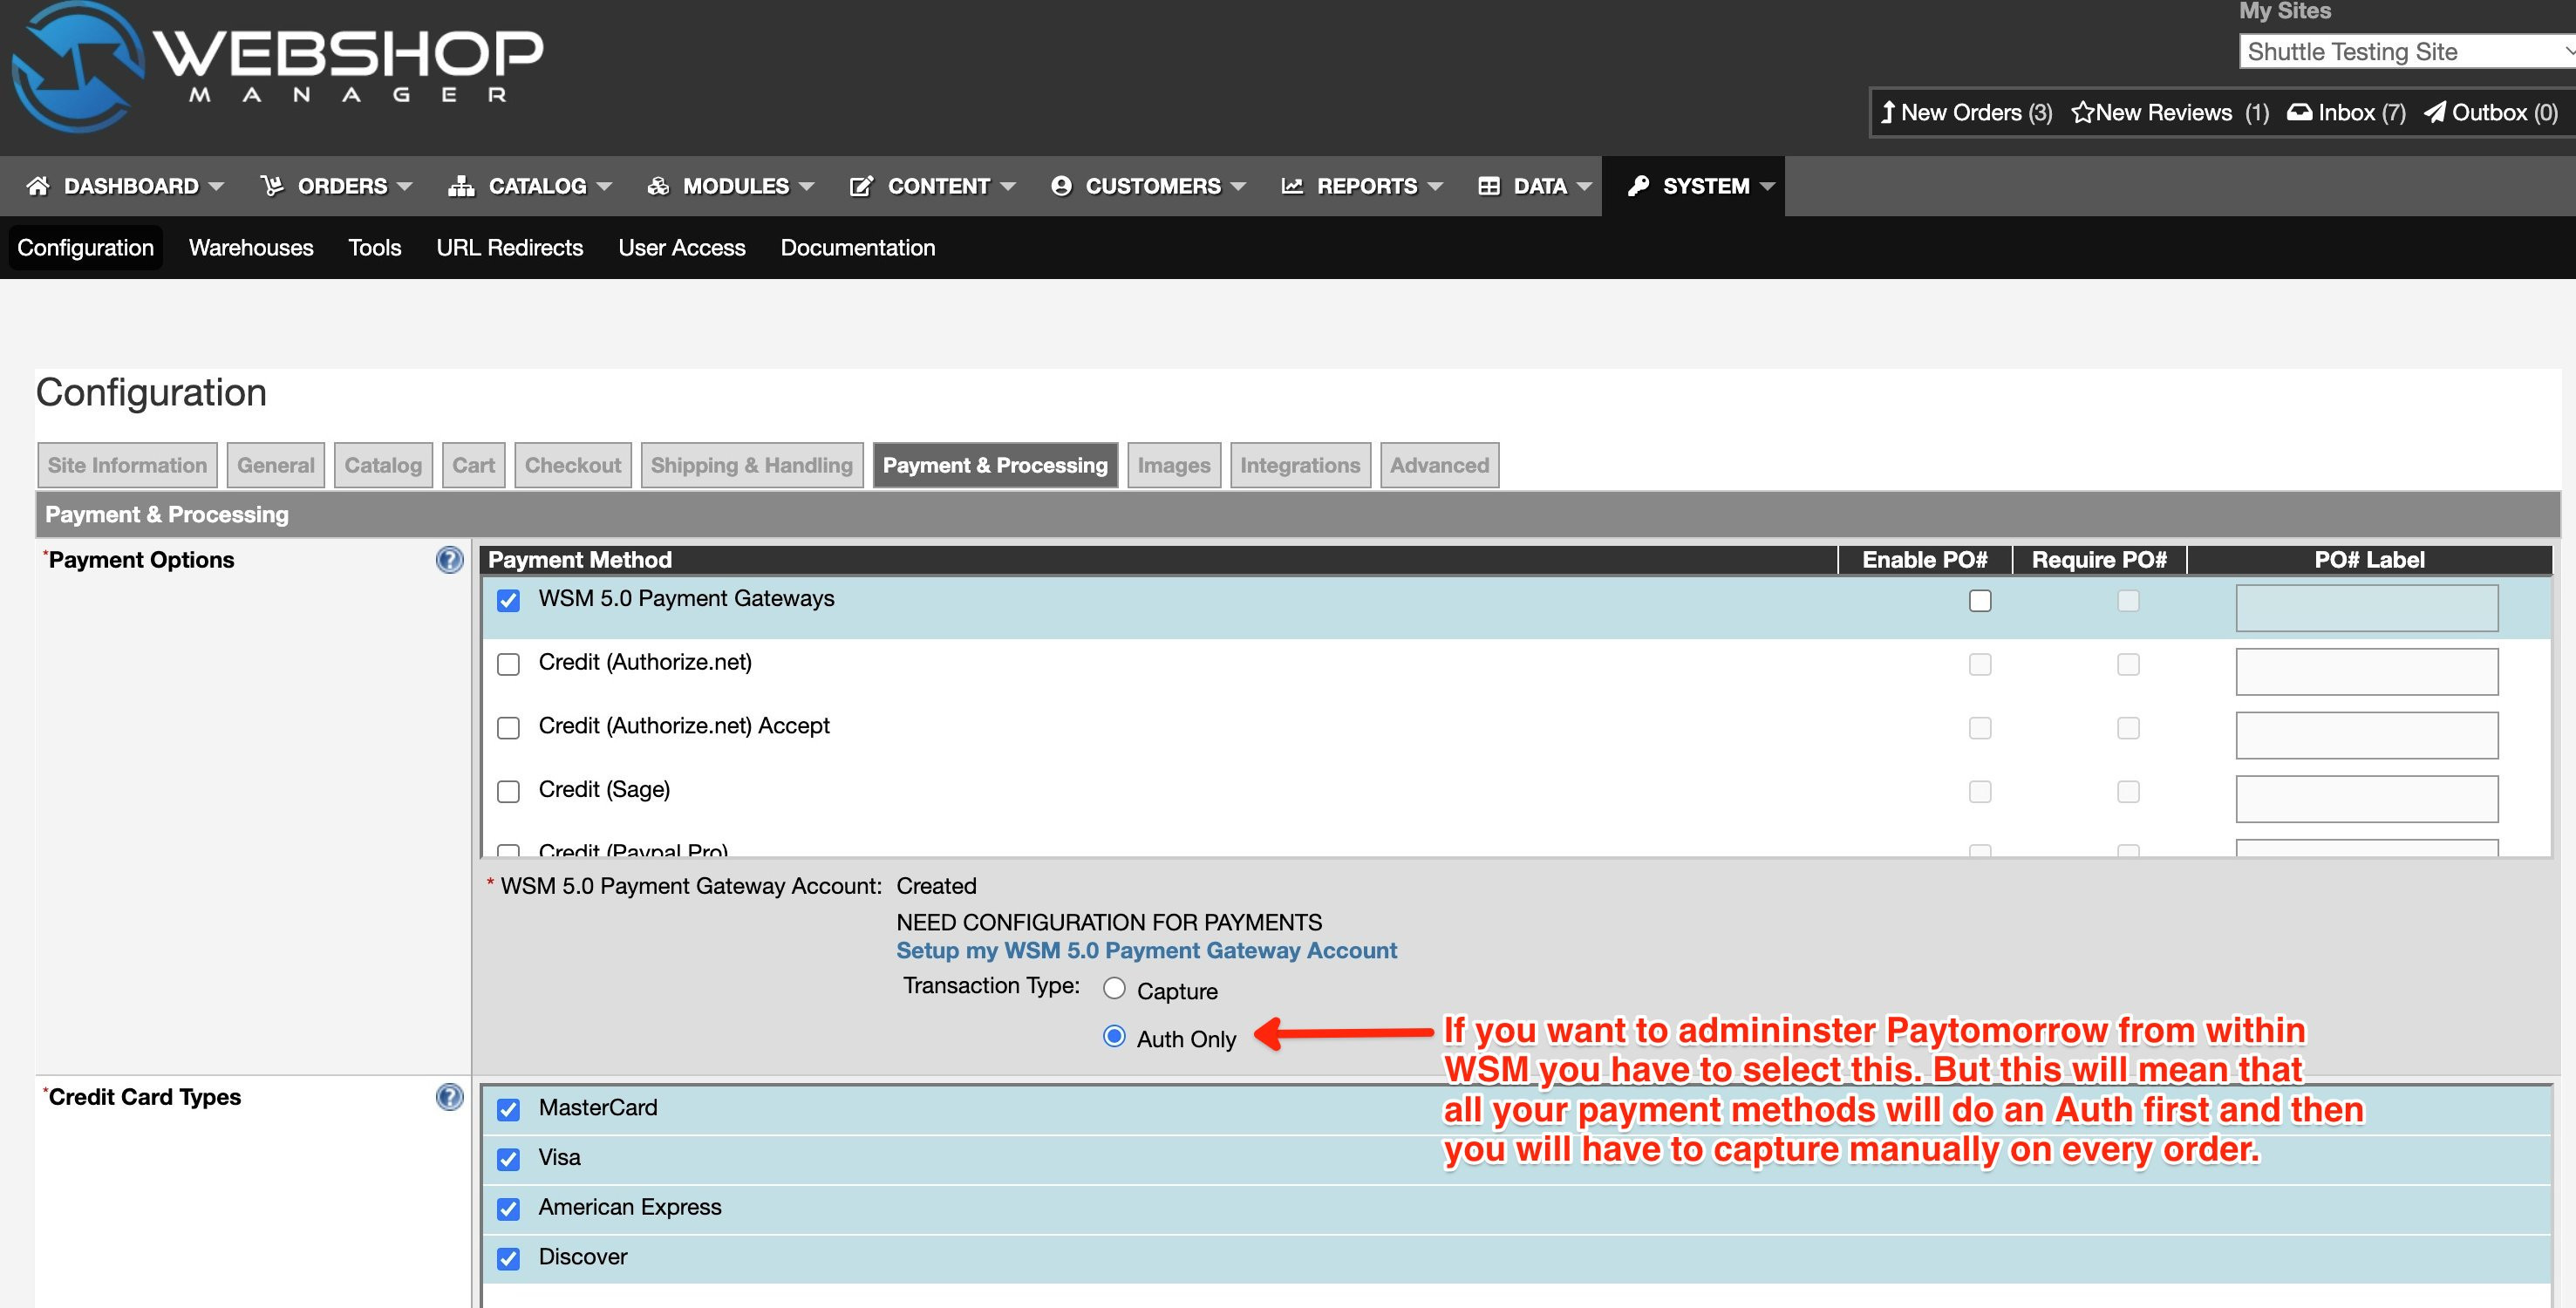Click the WebShop Manager logo
This screenshot has height=1308, width=2576.
pos(278,66)
